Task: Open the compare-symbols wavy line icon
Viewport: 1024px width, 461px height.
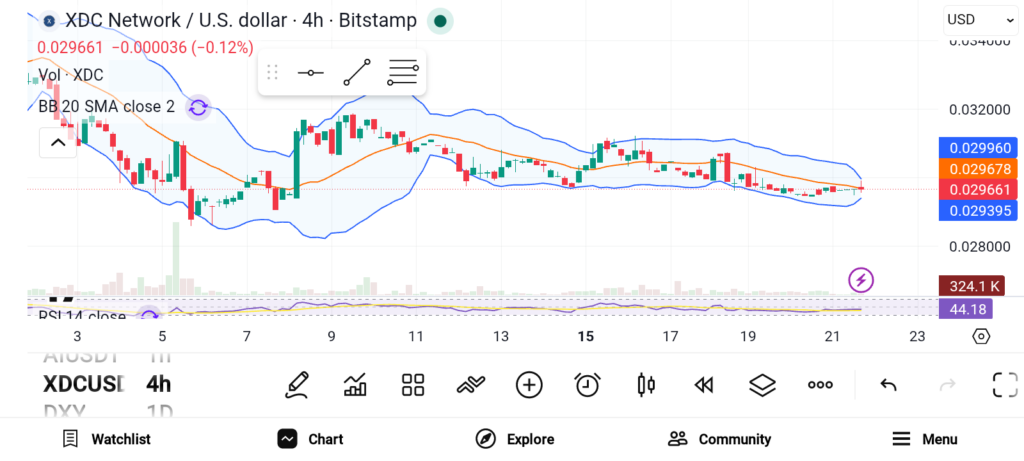Action: tap(471, 385)
